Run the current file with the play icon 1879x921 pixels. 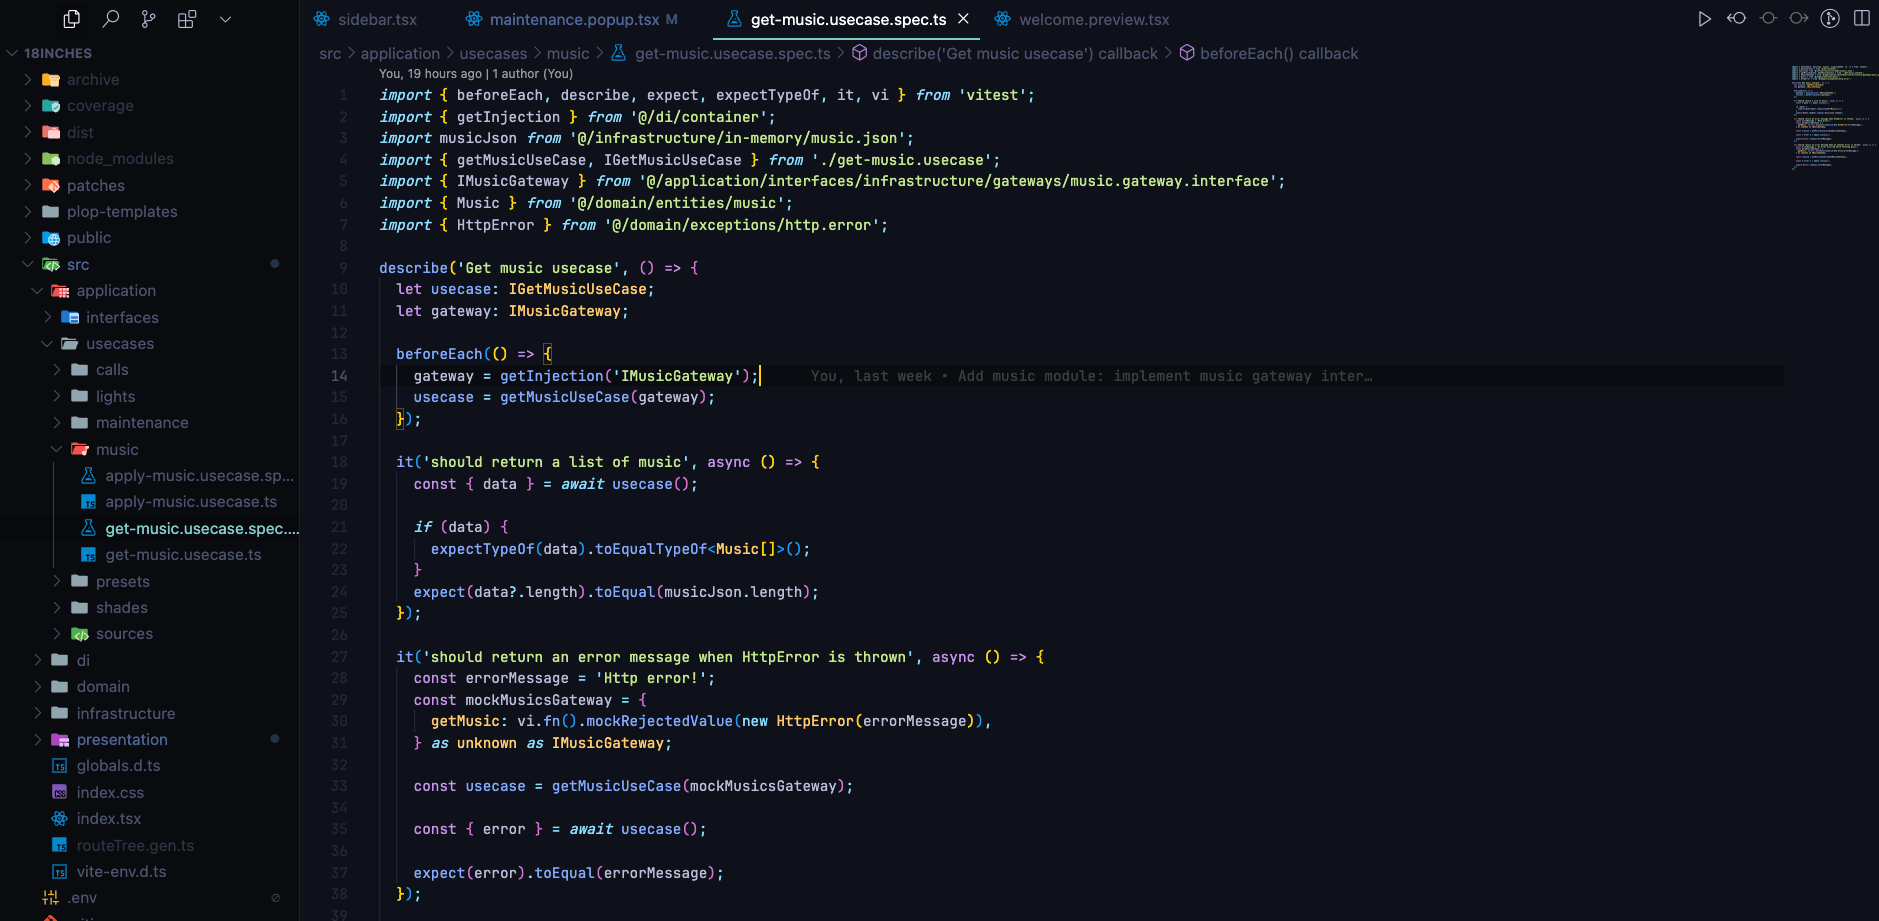pos(1705,18)
